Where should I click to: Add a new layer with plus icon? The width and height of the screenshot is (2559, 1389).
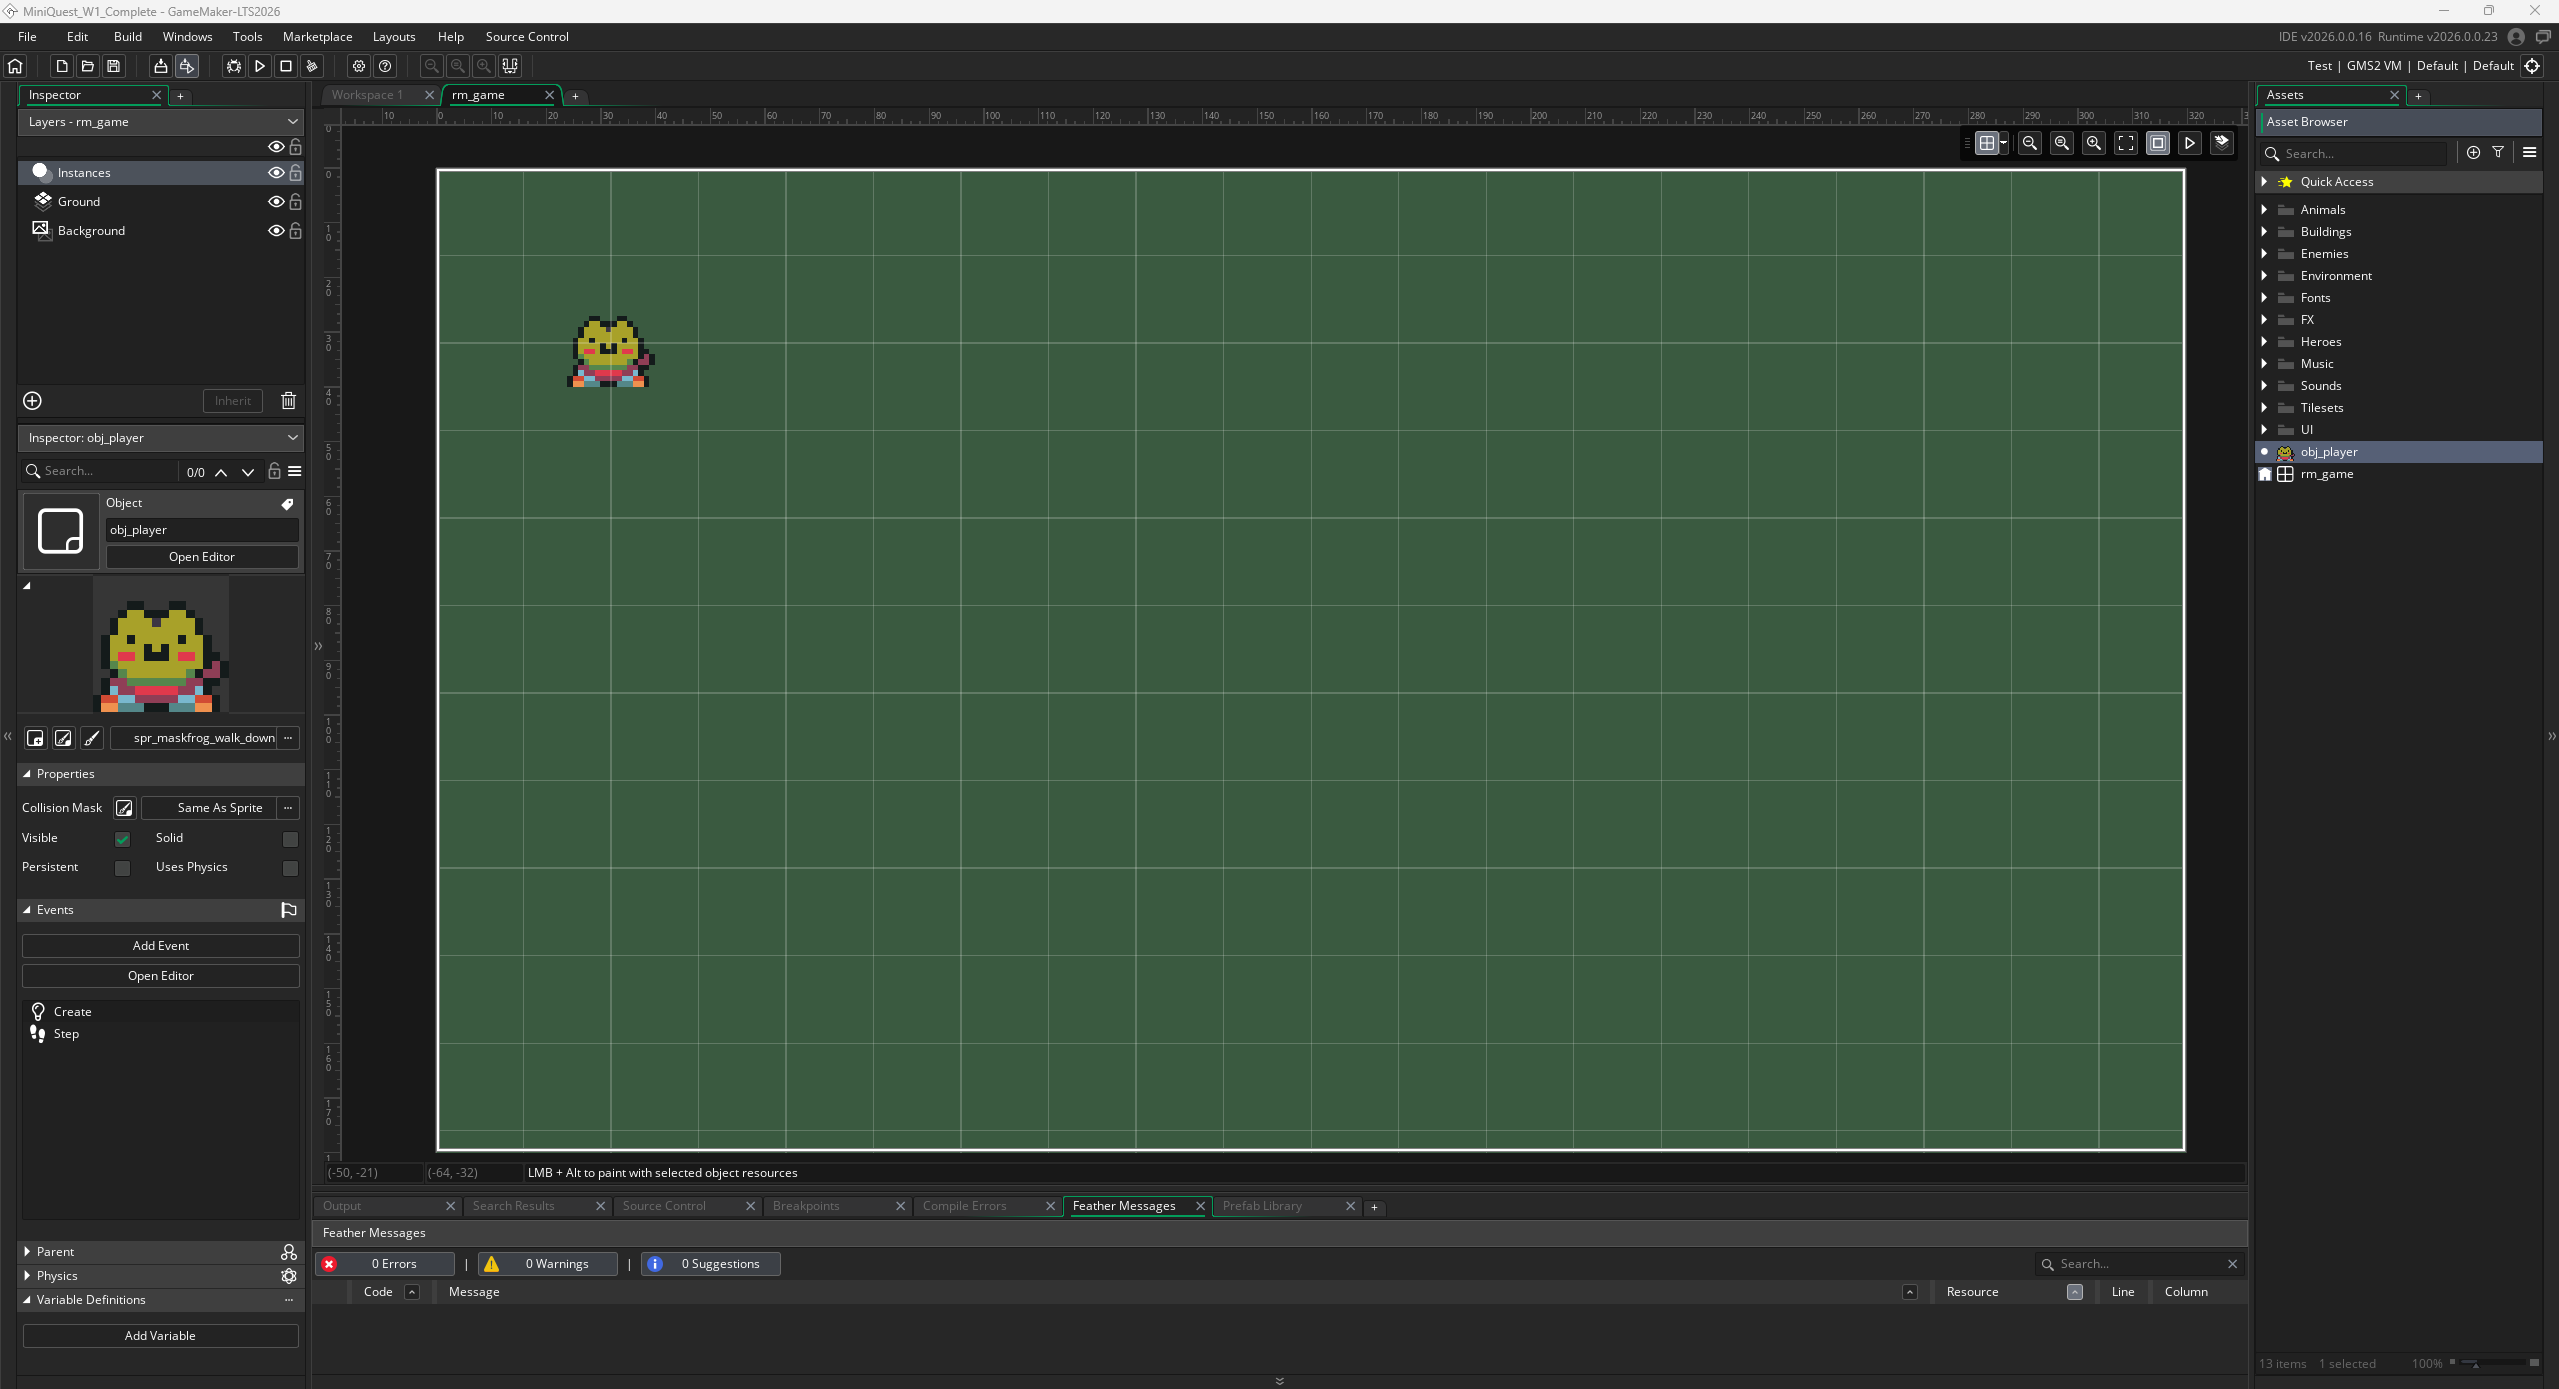point(32,401)
